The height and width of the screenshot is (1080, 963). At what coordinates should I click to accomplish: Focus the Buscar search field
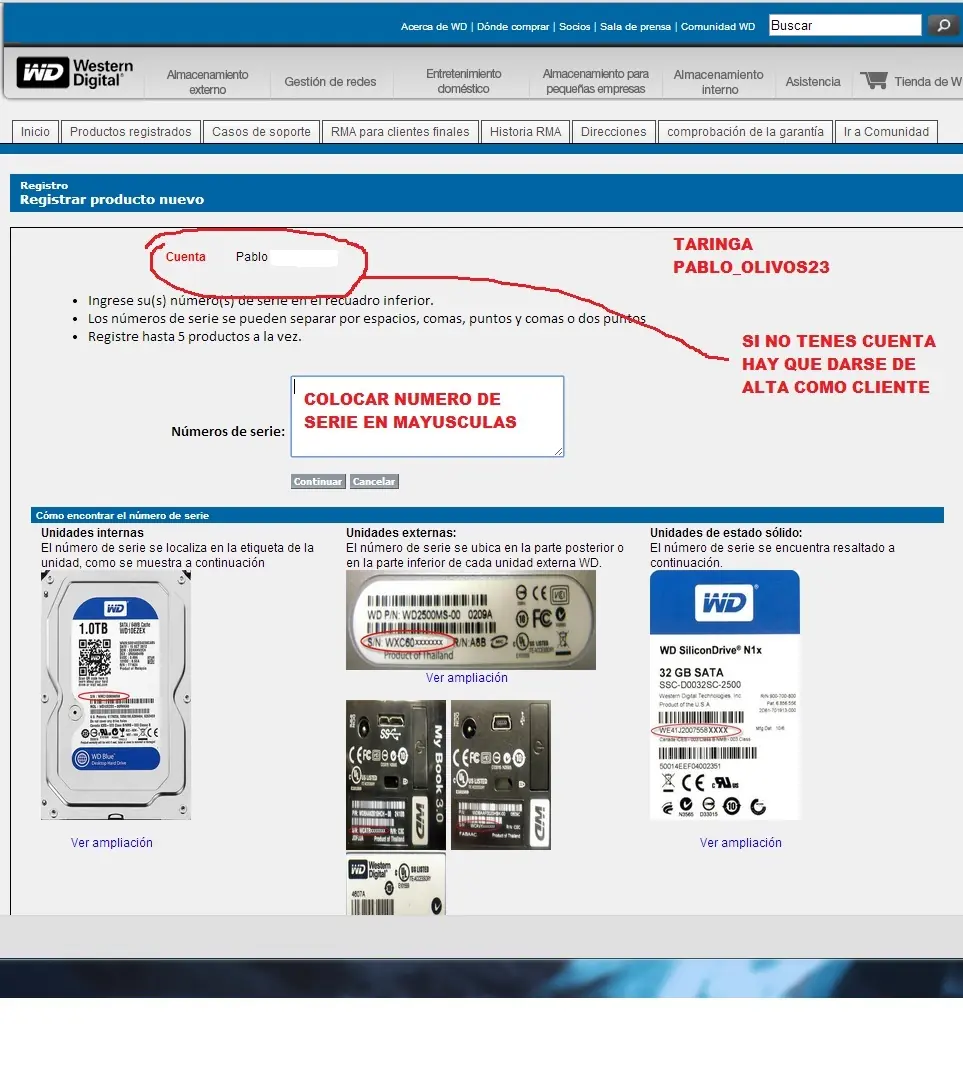coord(845,25)
